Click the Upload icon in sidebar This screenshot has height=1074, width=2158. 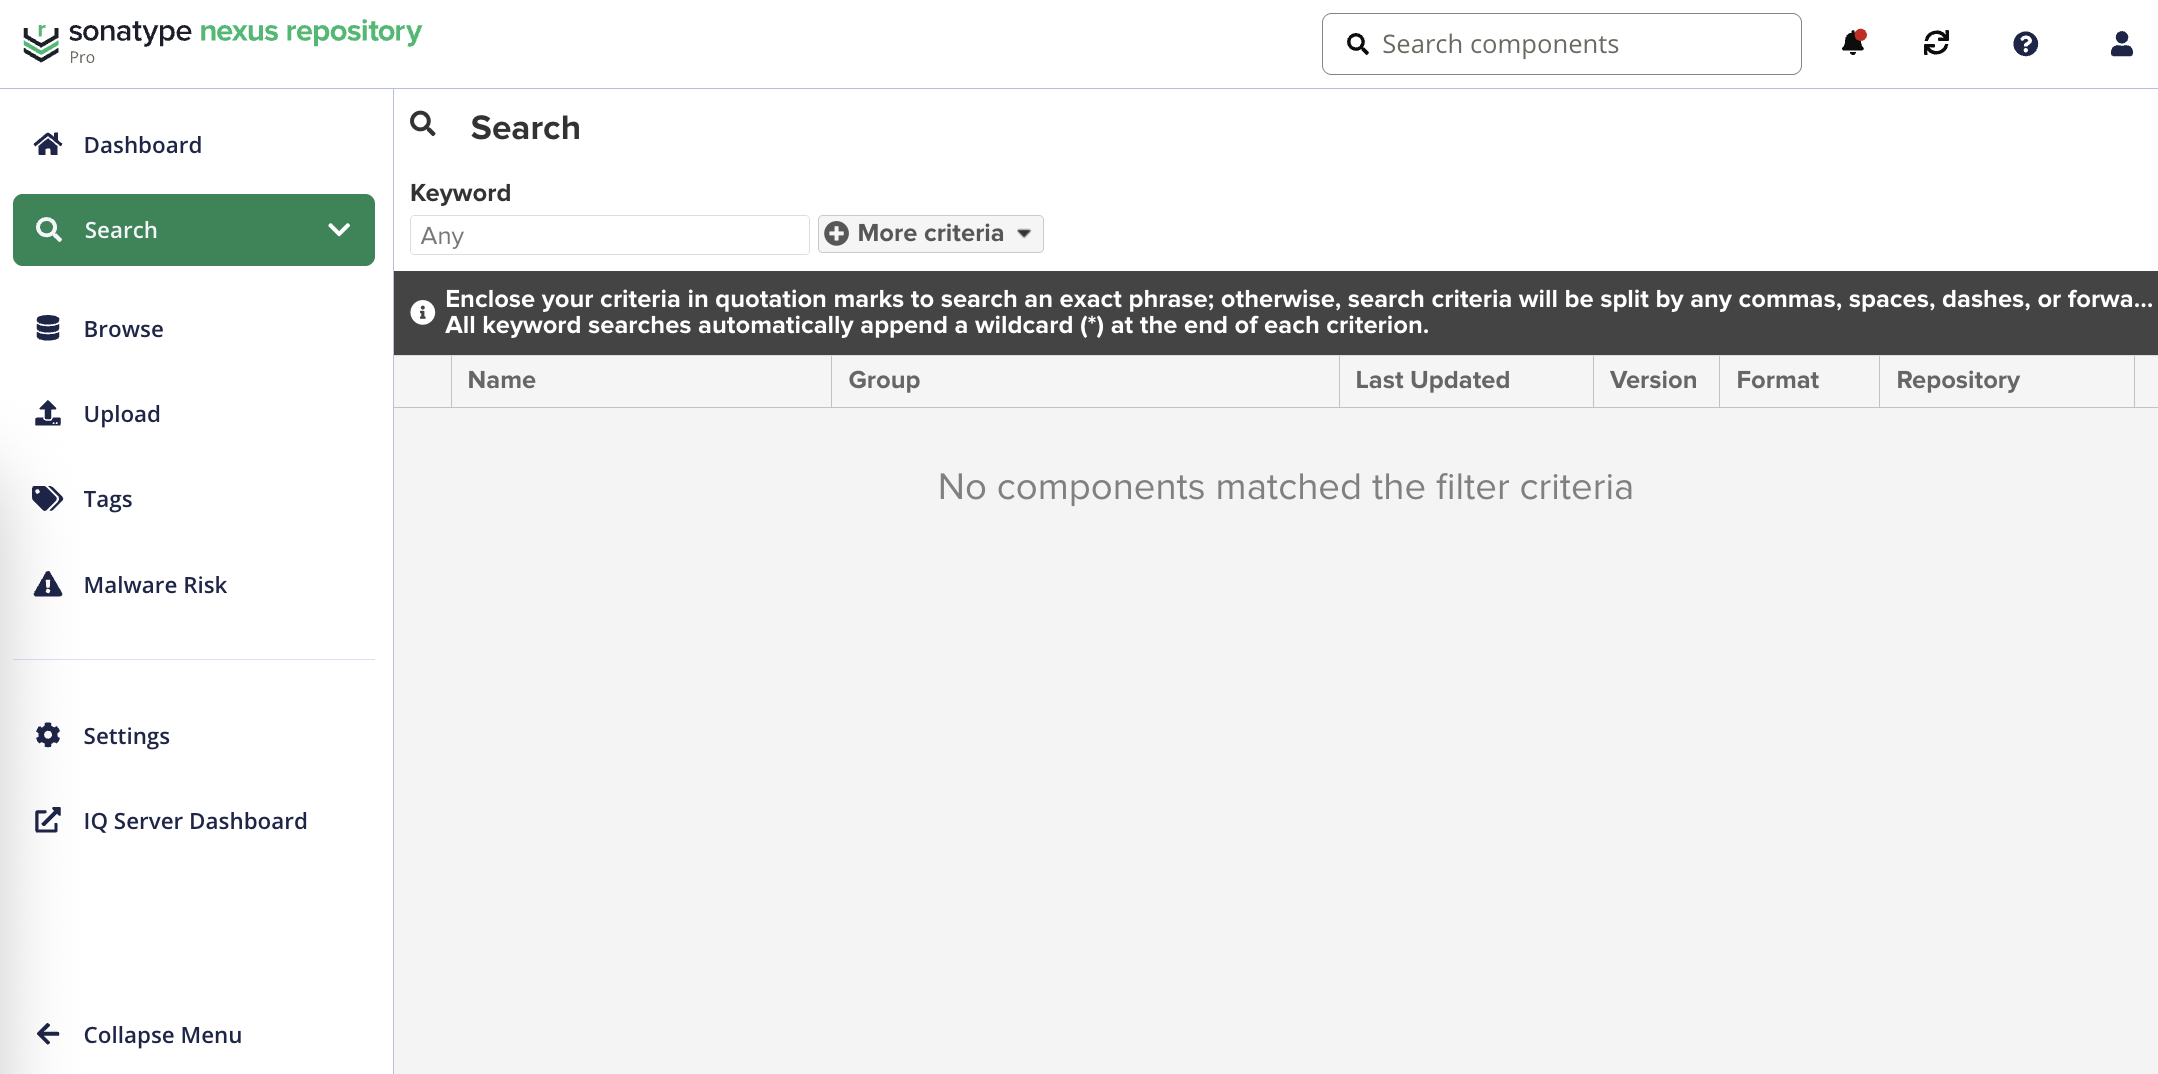coord(47,413)
